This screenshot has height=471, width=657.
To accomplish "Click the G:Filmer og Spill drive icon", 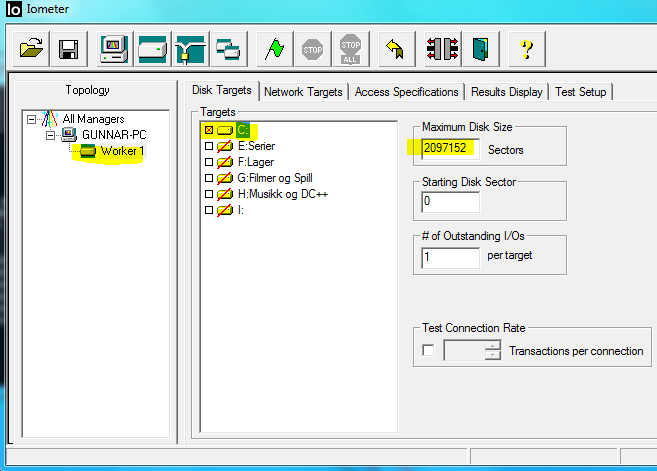I will (x=225, y=178).
